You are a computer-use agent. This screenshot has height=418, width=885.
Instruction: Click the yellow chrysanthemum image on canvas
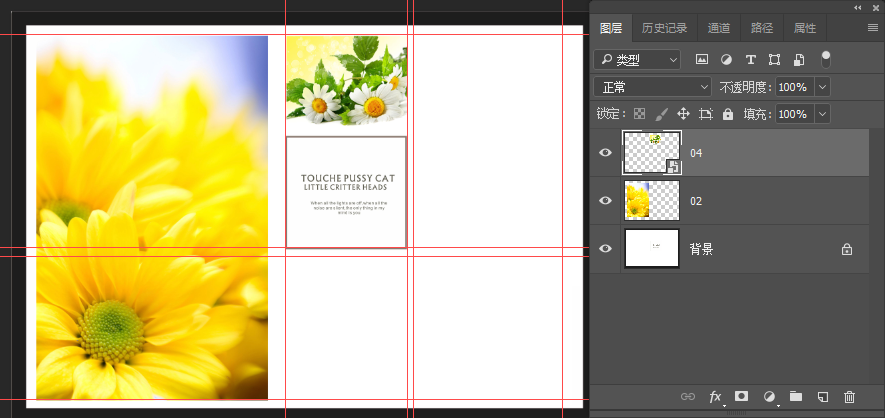152,218
